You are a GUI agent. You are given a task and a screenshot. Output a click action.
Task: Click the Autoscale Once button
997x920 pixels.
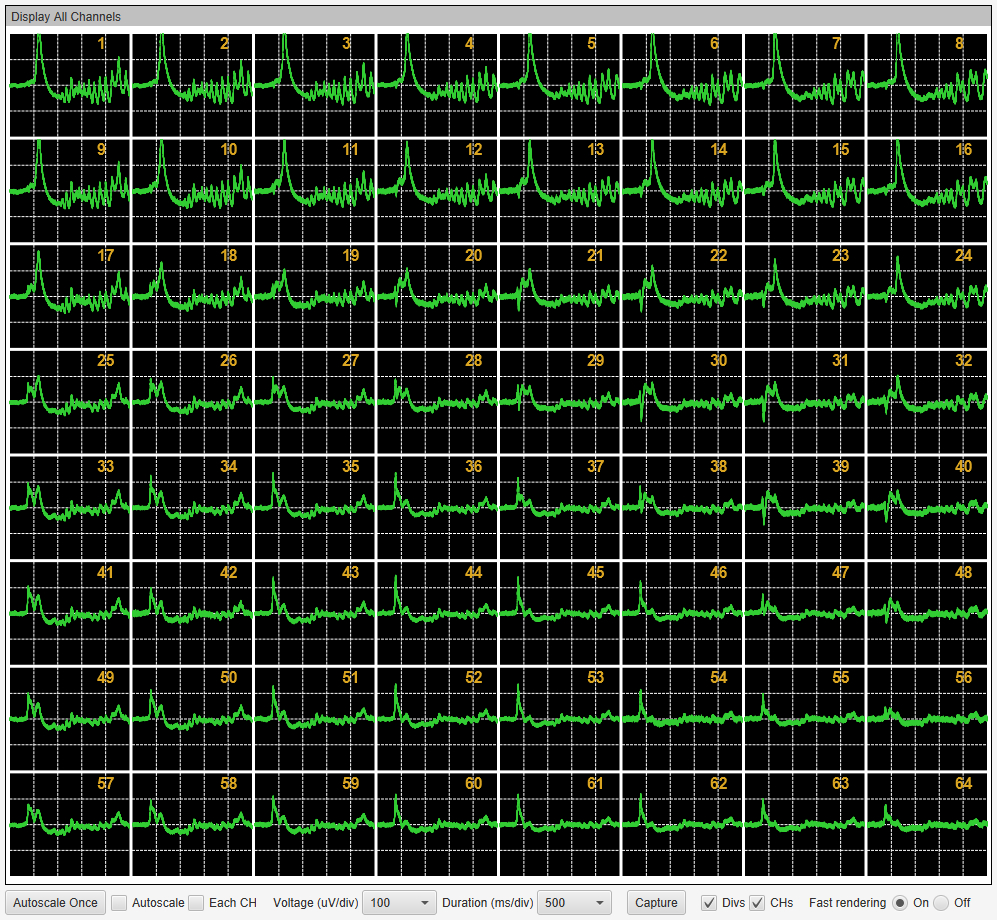pos(55,903)
